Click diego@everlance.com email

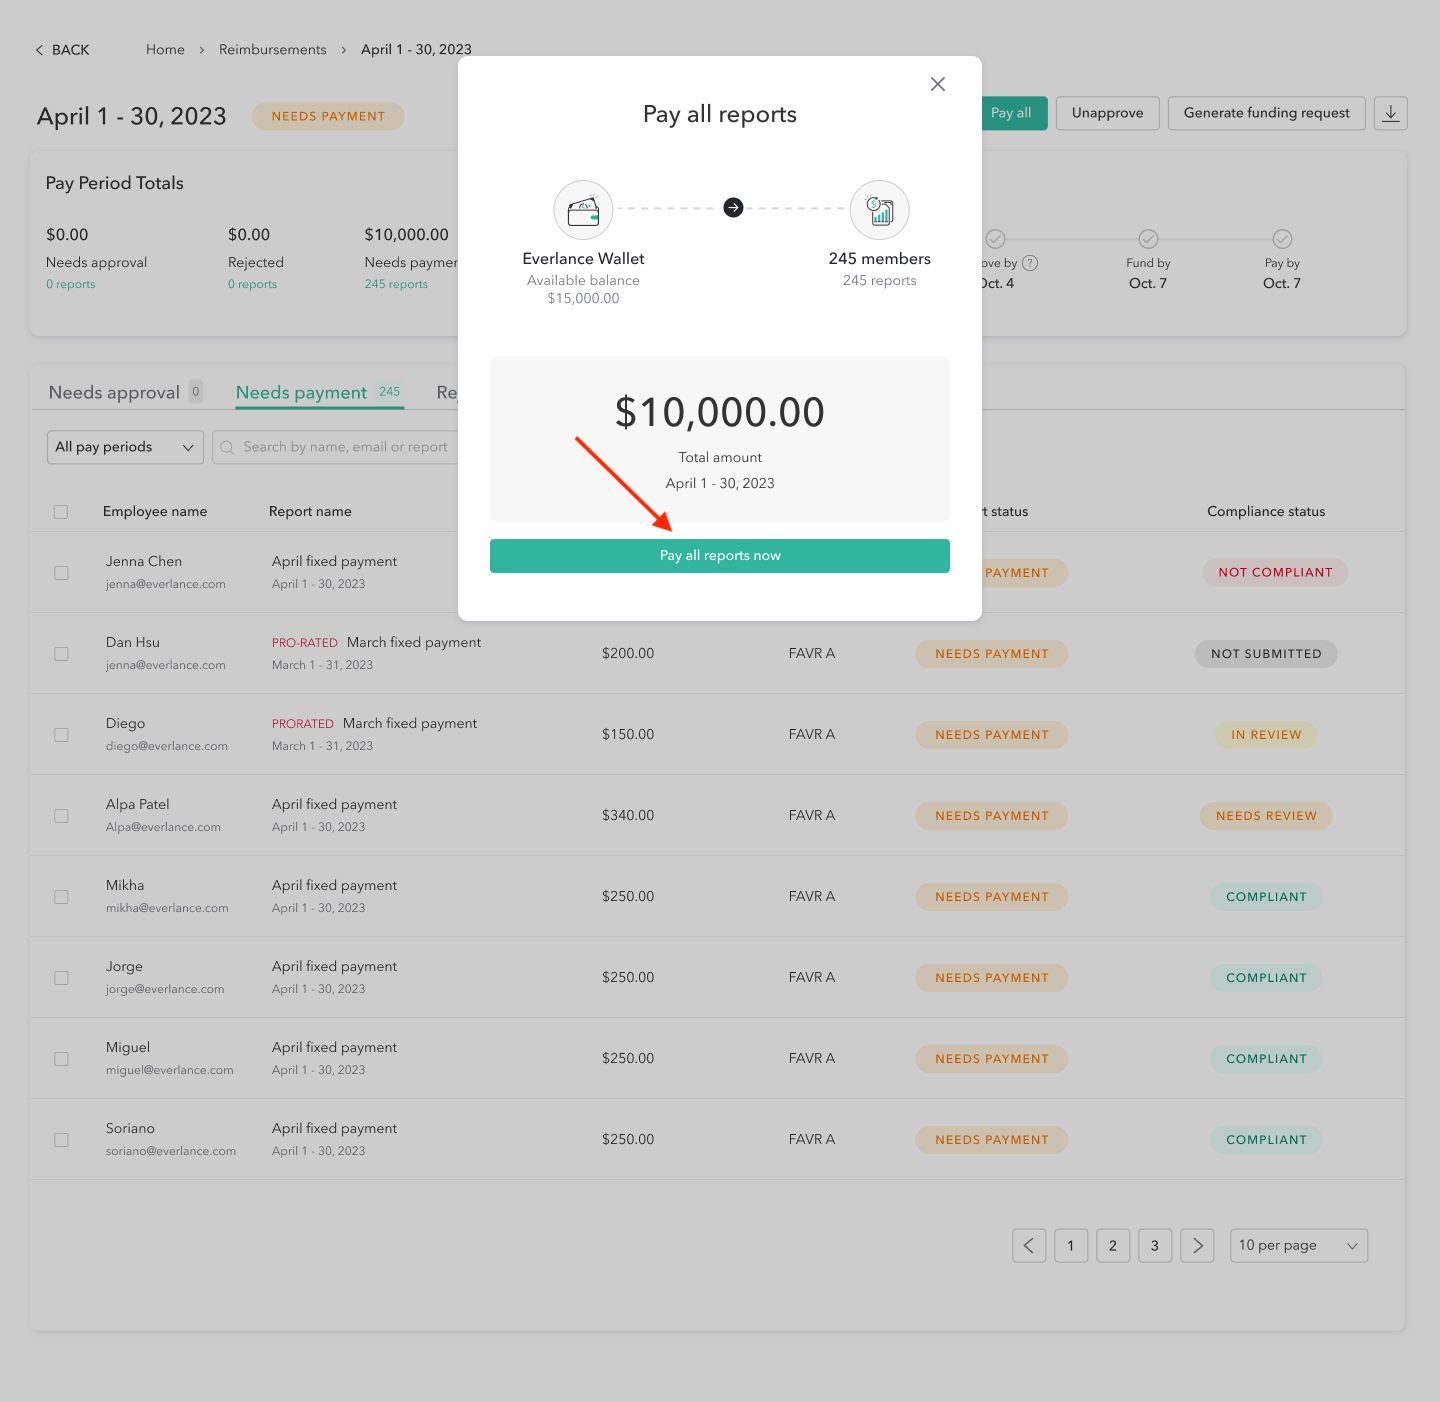[167, 746]
